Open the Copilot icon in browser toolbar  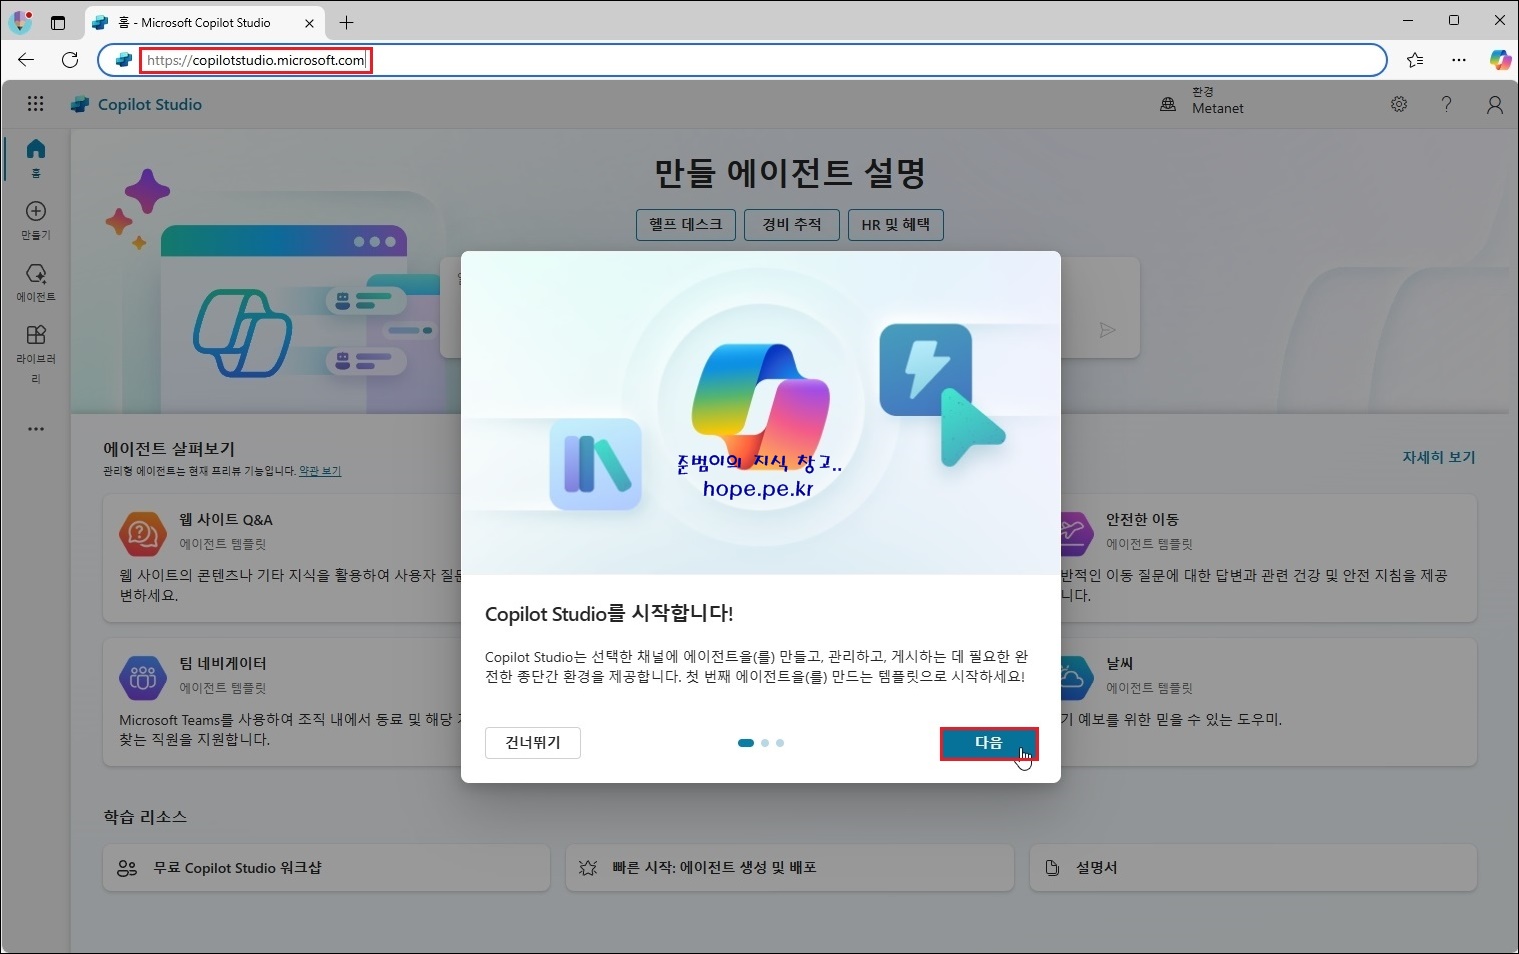[1500, 60]
